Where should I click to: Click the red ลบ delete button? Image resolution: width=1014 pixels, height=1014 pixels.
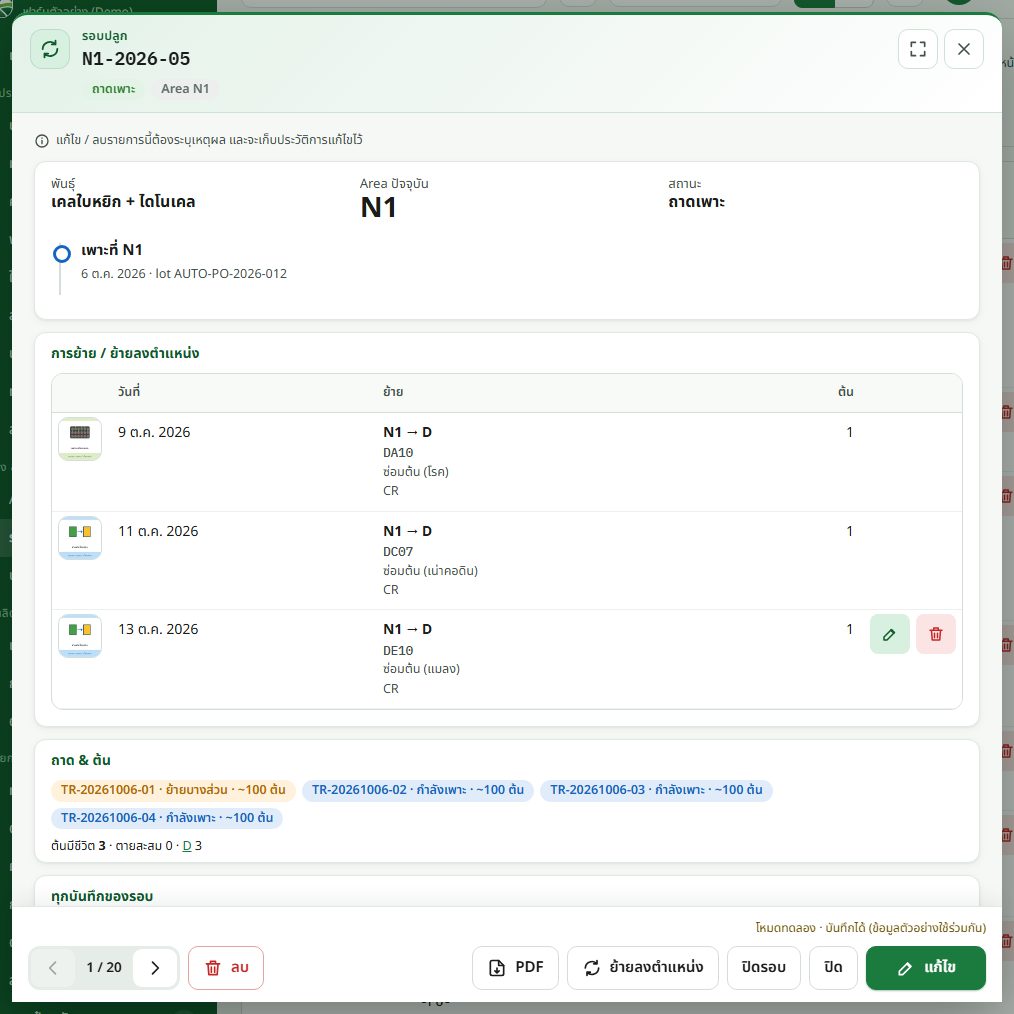pos(226,967)
